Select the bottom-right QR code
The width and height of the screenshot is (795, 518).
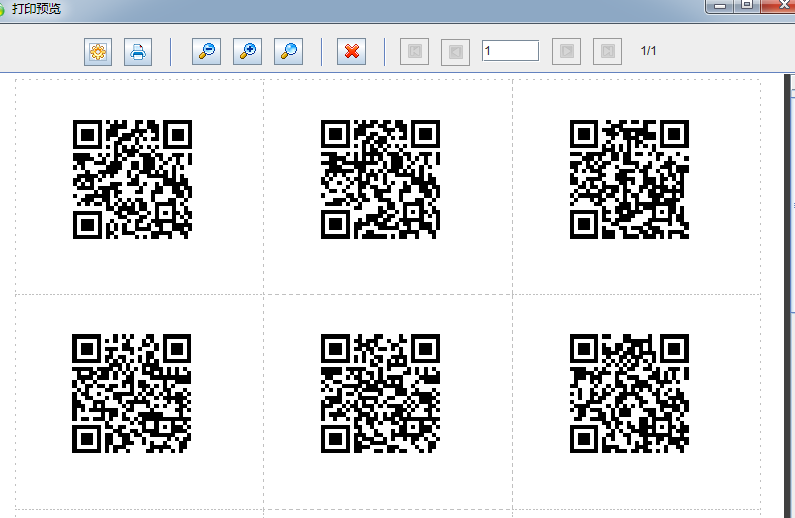(629, 393)
